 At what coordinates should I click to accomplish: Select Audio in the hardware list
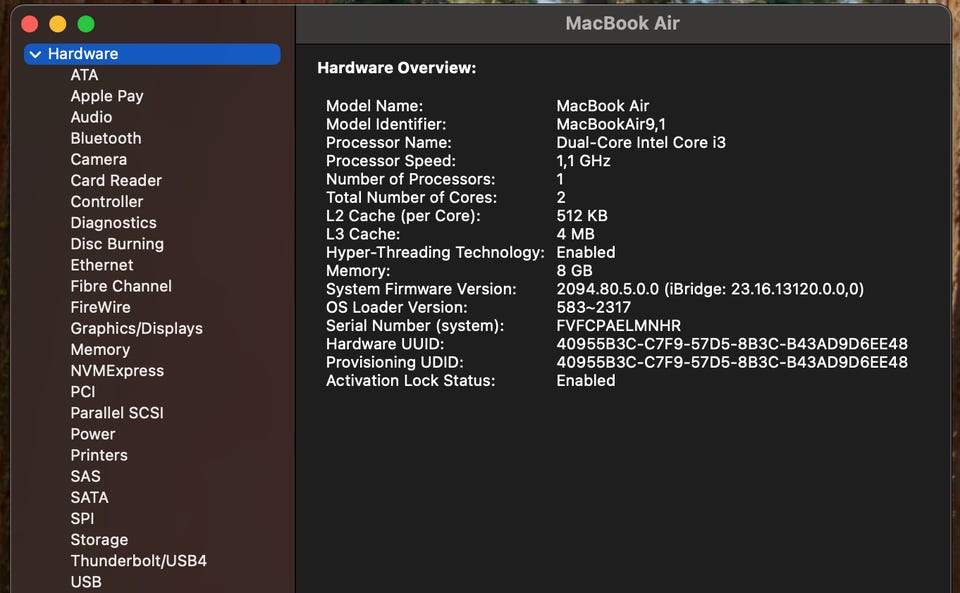coord(91,117)
